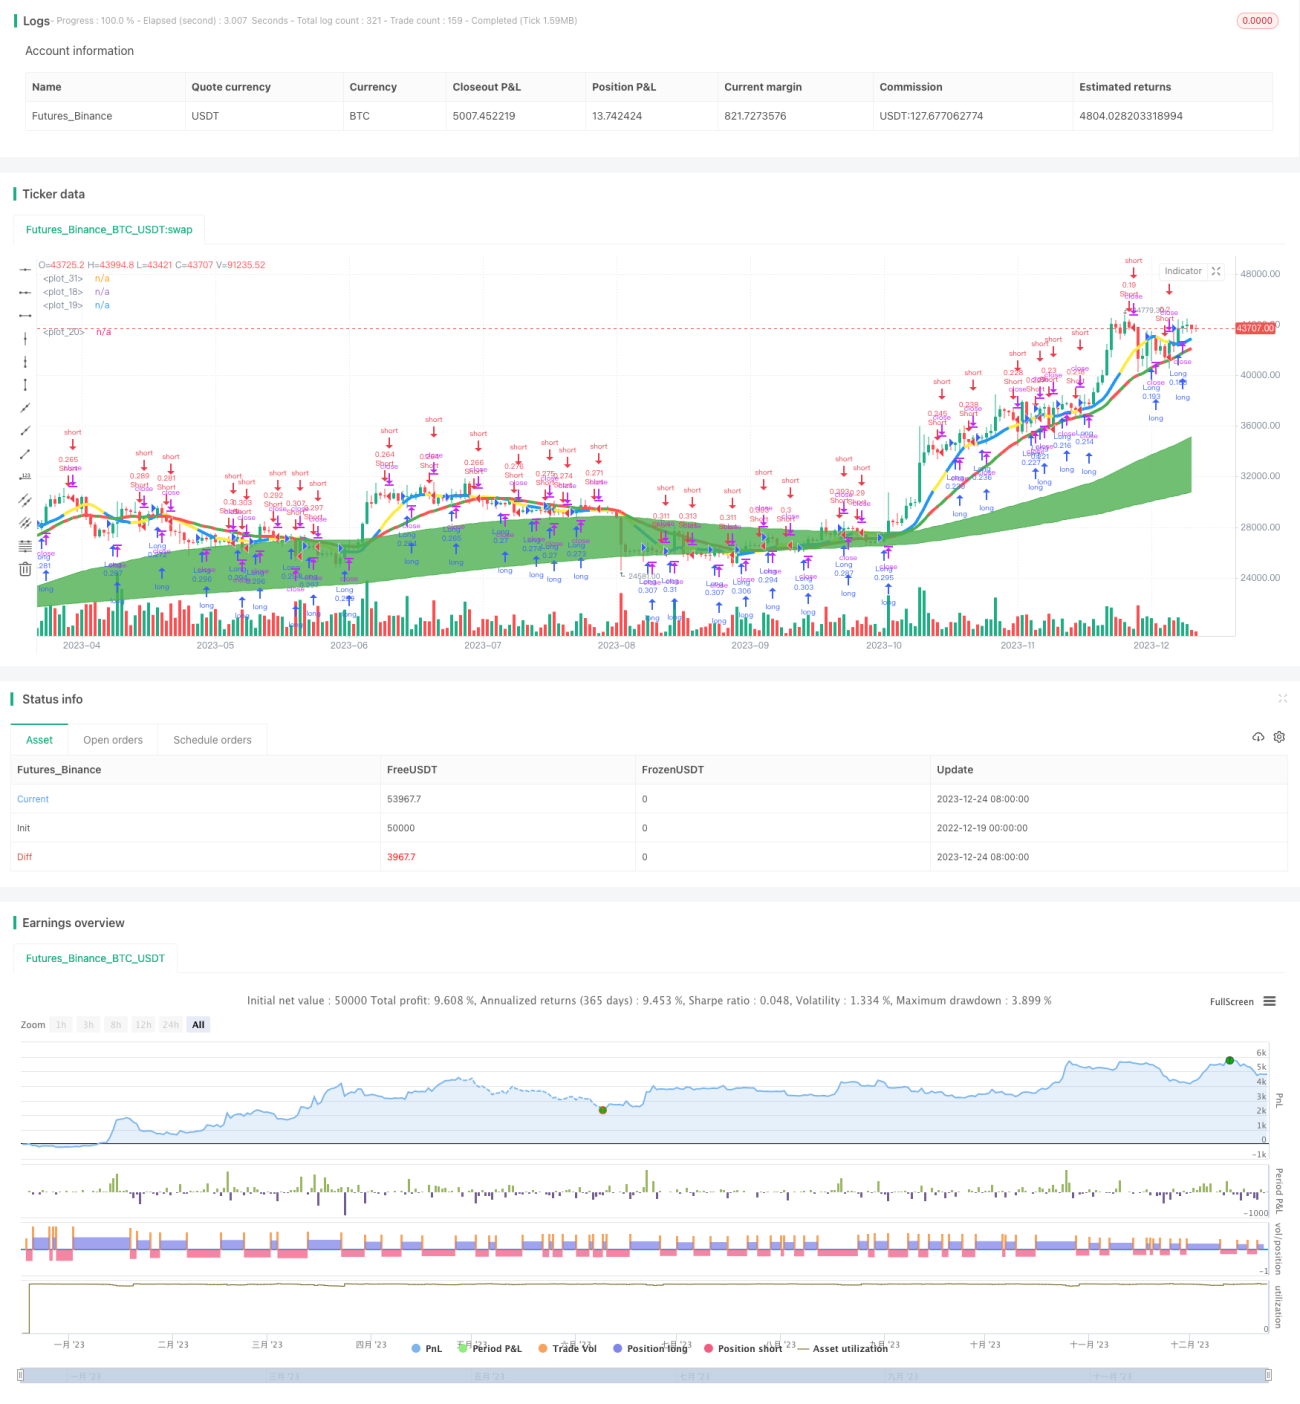Open the Schedule orders tab
1300x1404 pixels.
point(212,740)
